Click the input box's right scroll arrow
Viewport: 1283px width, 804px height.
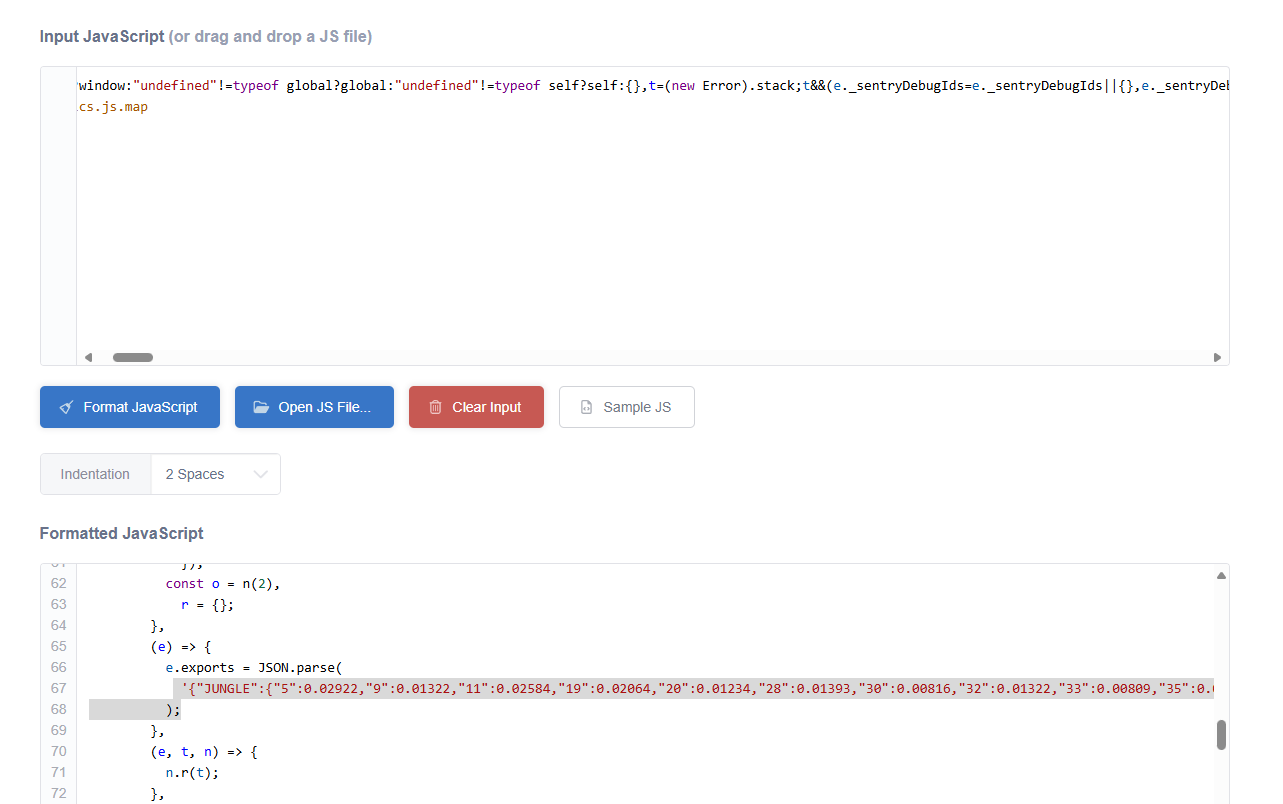1217,357
